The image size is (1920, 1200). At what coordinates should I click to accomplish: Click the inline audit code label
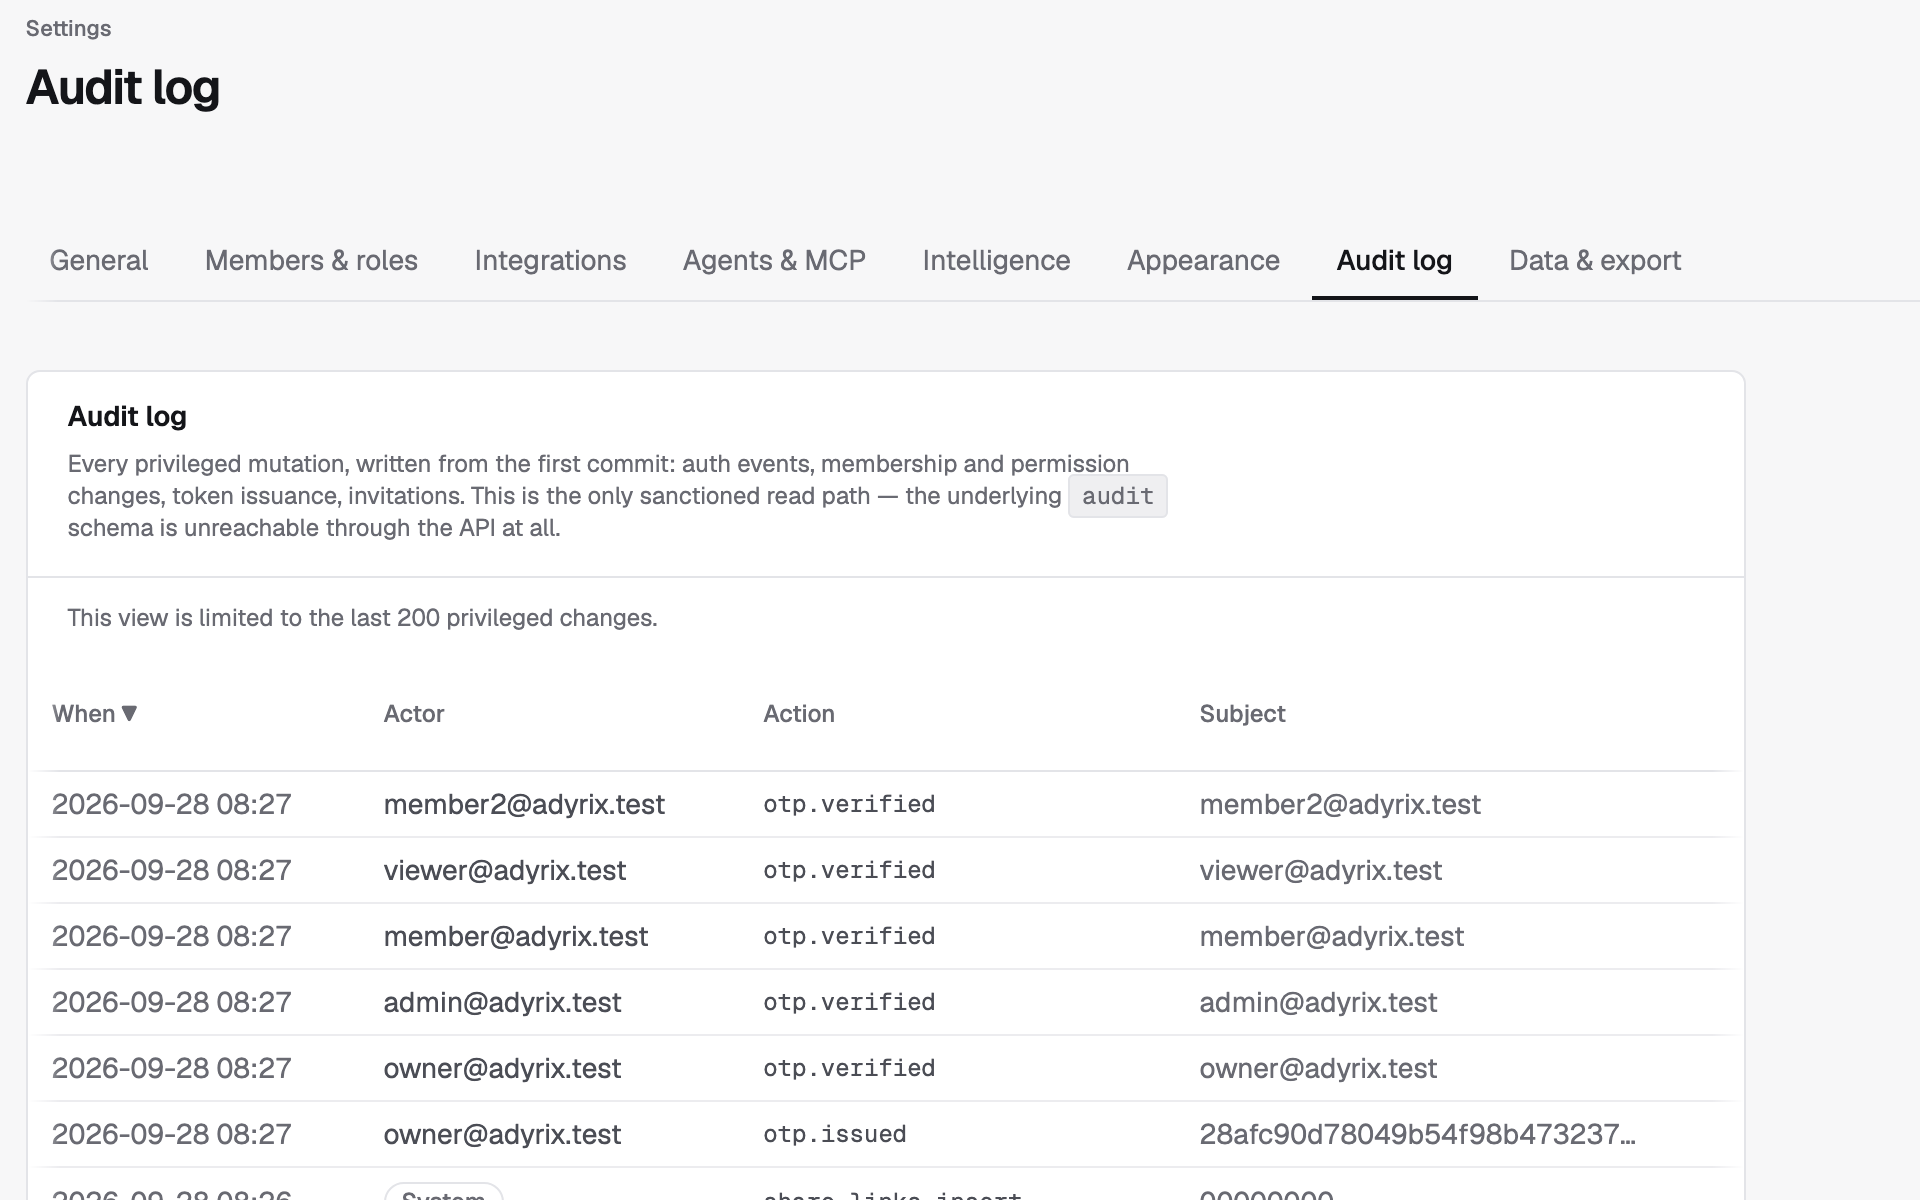(1117, 496)
